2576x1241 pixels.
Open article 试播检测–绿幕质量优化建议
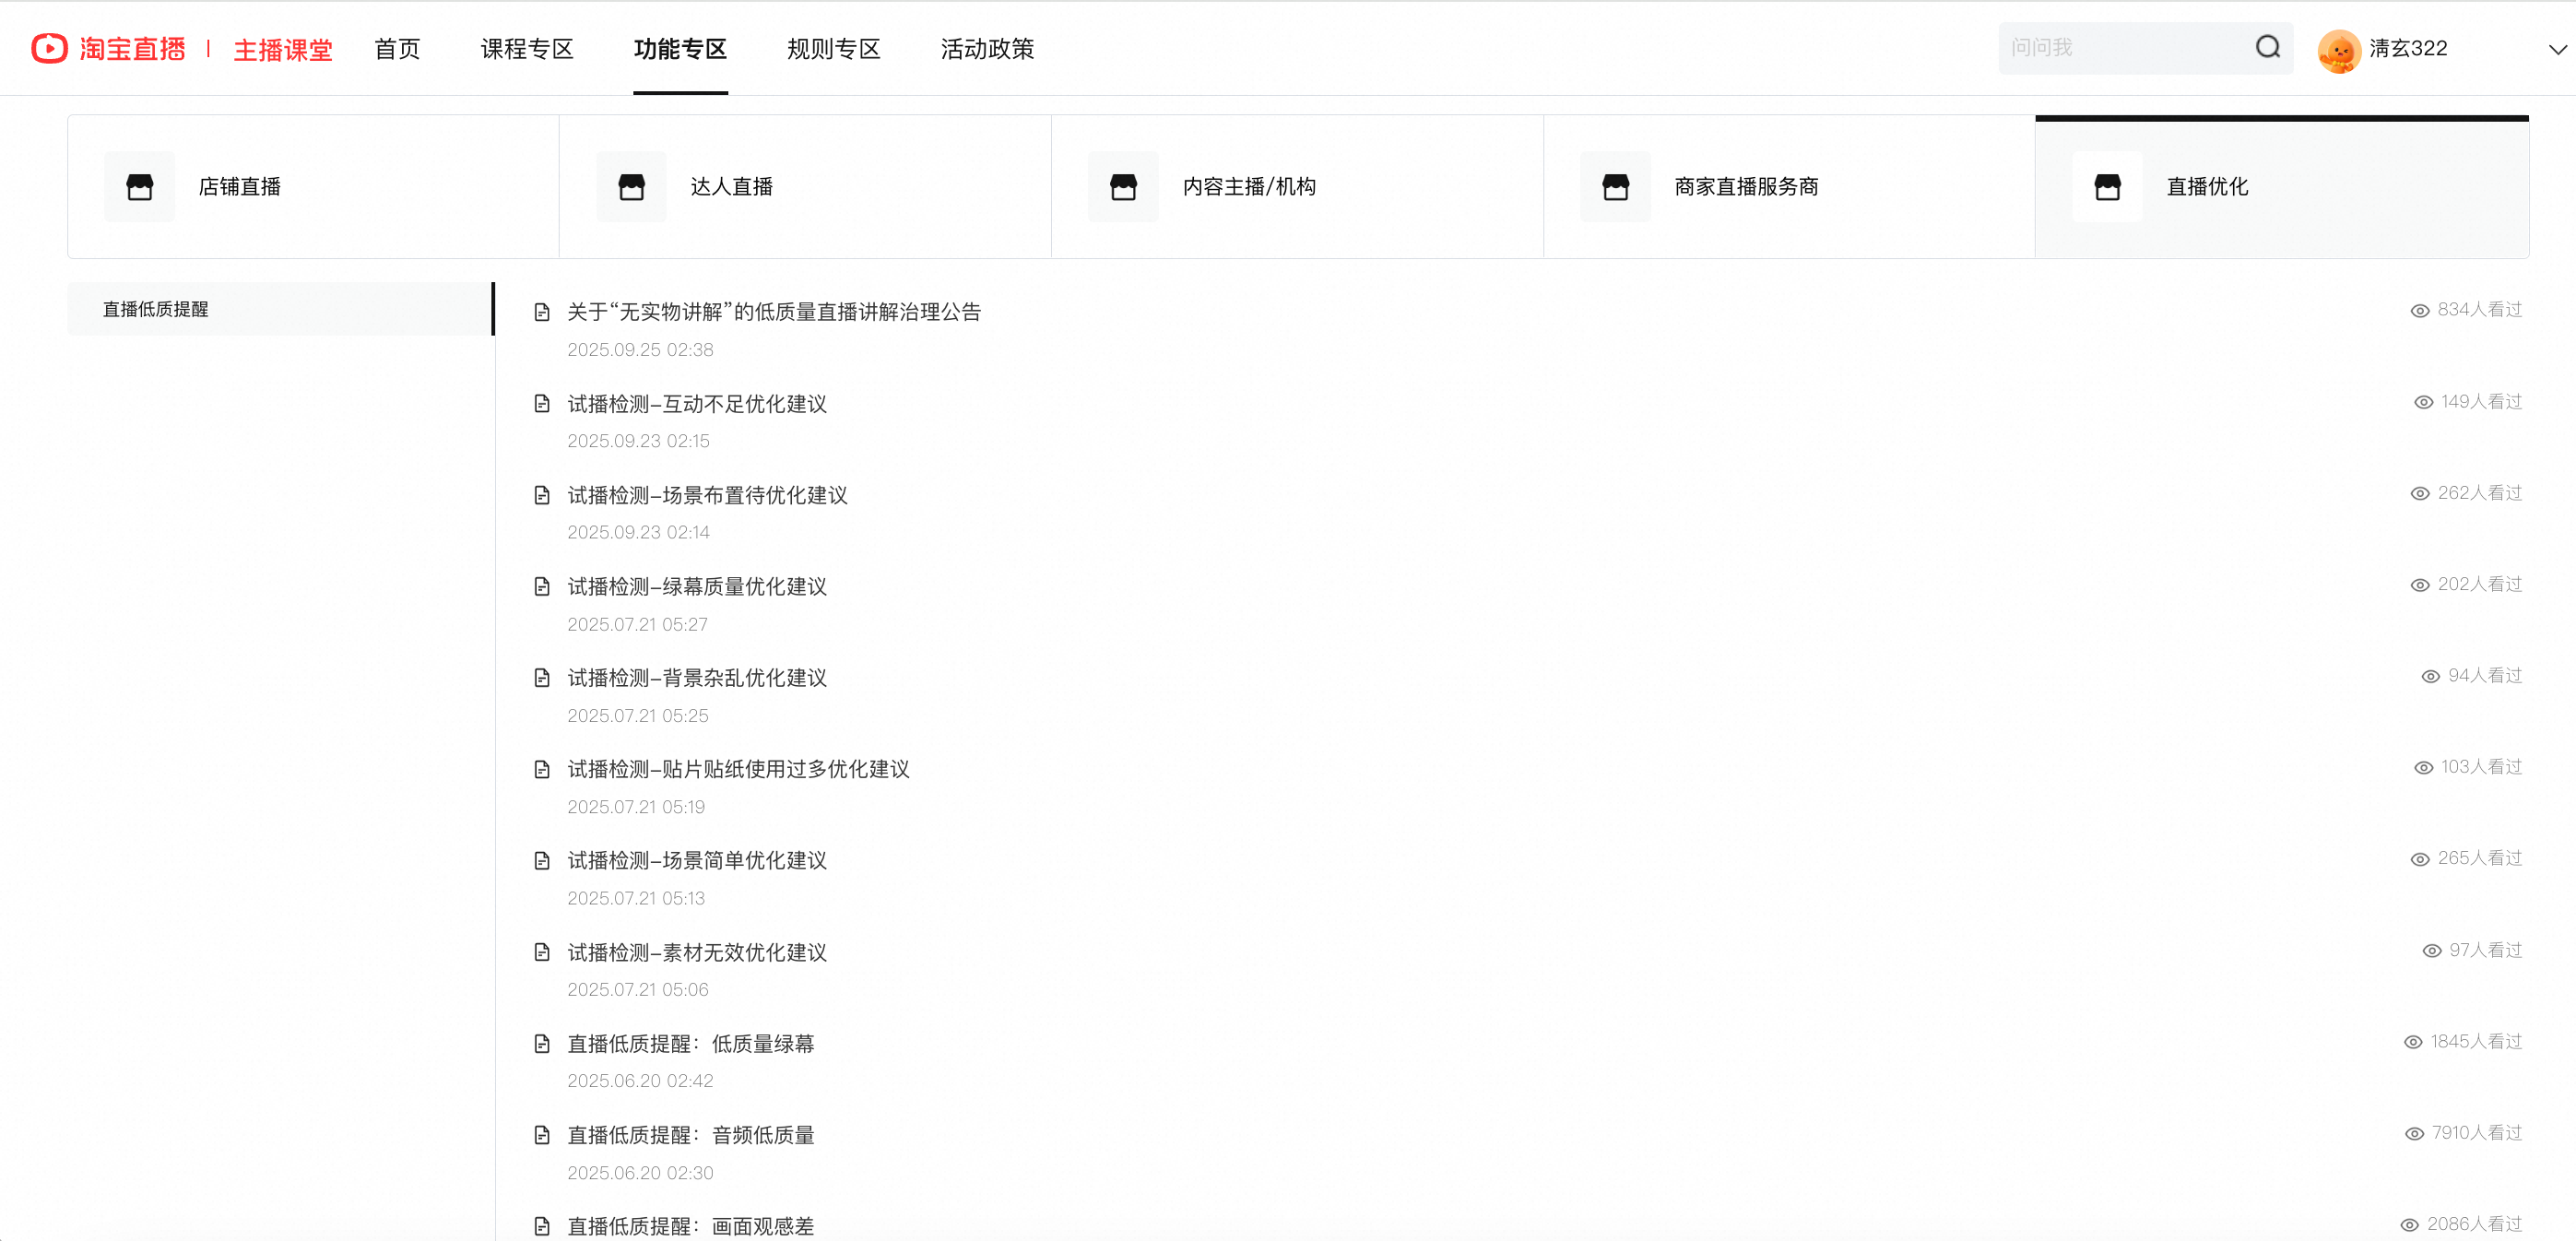click(697, 587)
